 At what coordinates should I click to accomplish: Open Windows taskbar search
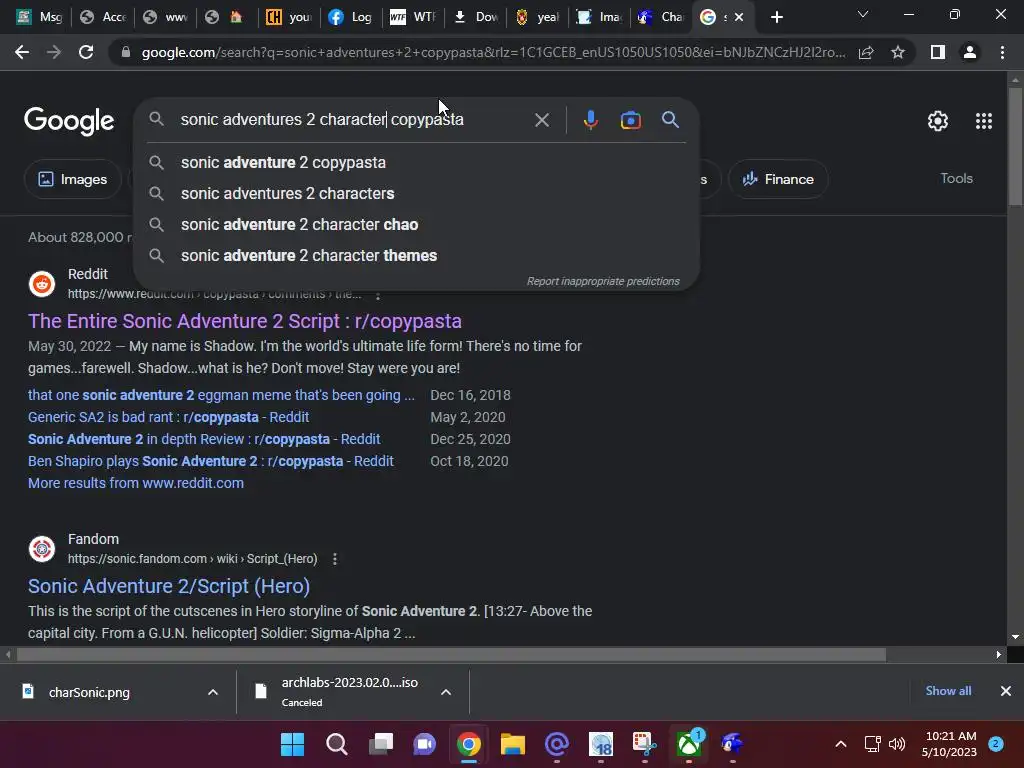point(336,744)
